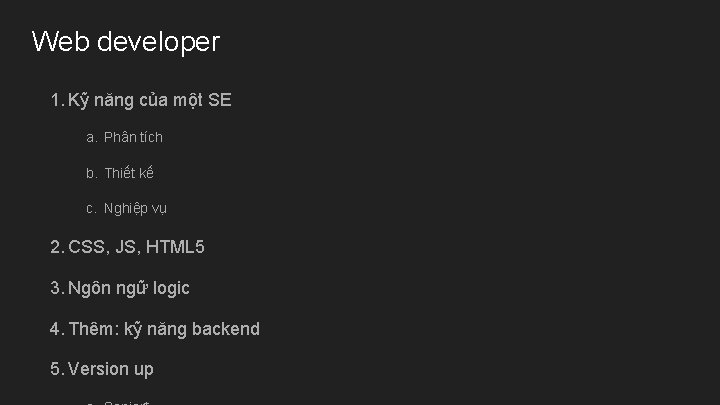Click the number '1.' list marker

tap(57, 100)
